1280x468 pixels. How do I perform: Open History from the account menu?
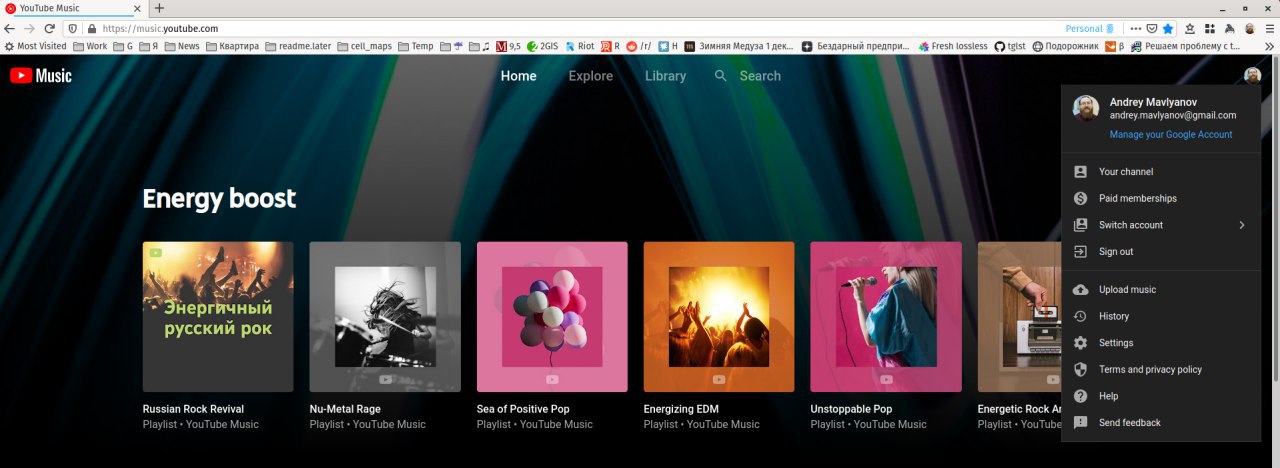(1161, 316)
